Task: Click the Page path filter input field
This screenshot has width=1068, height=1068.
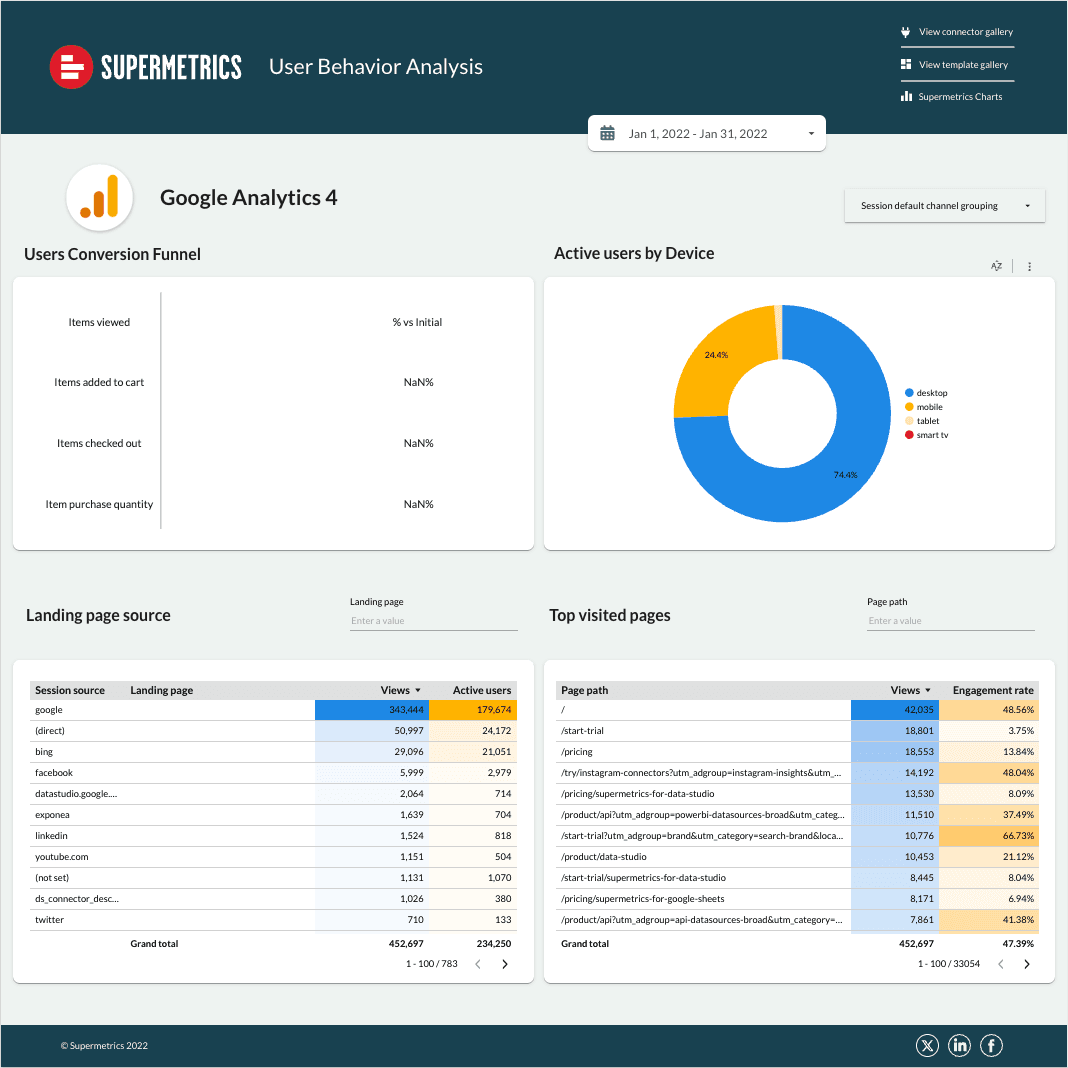Action: point(950,621)
